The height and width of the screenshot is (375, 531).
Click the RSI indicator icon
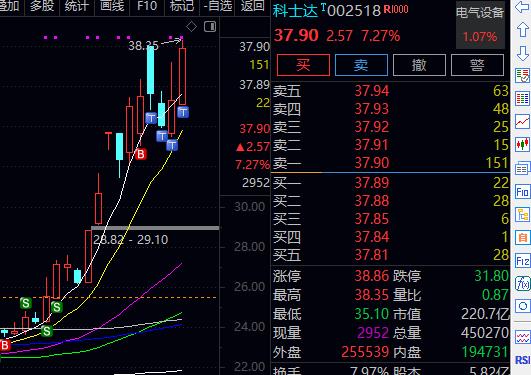tap(522, 360)
